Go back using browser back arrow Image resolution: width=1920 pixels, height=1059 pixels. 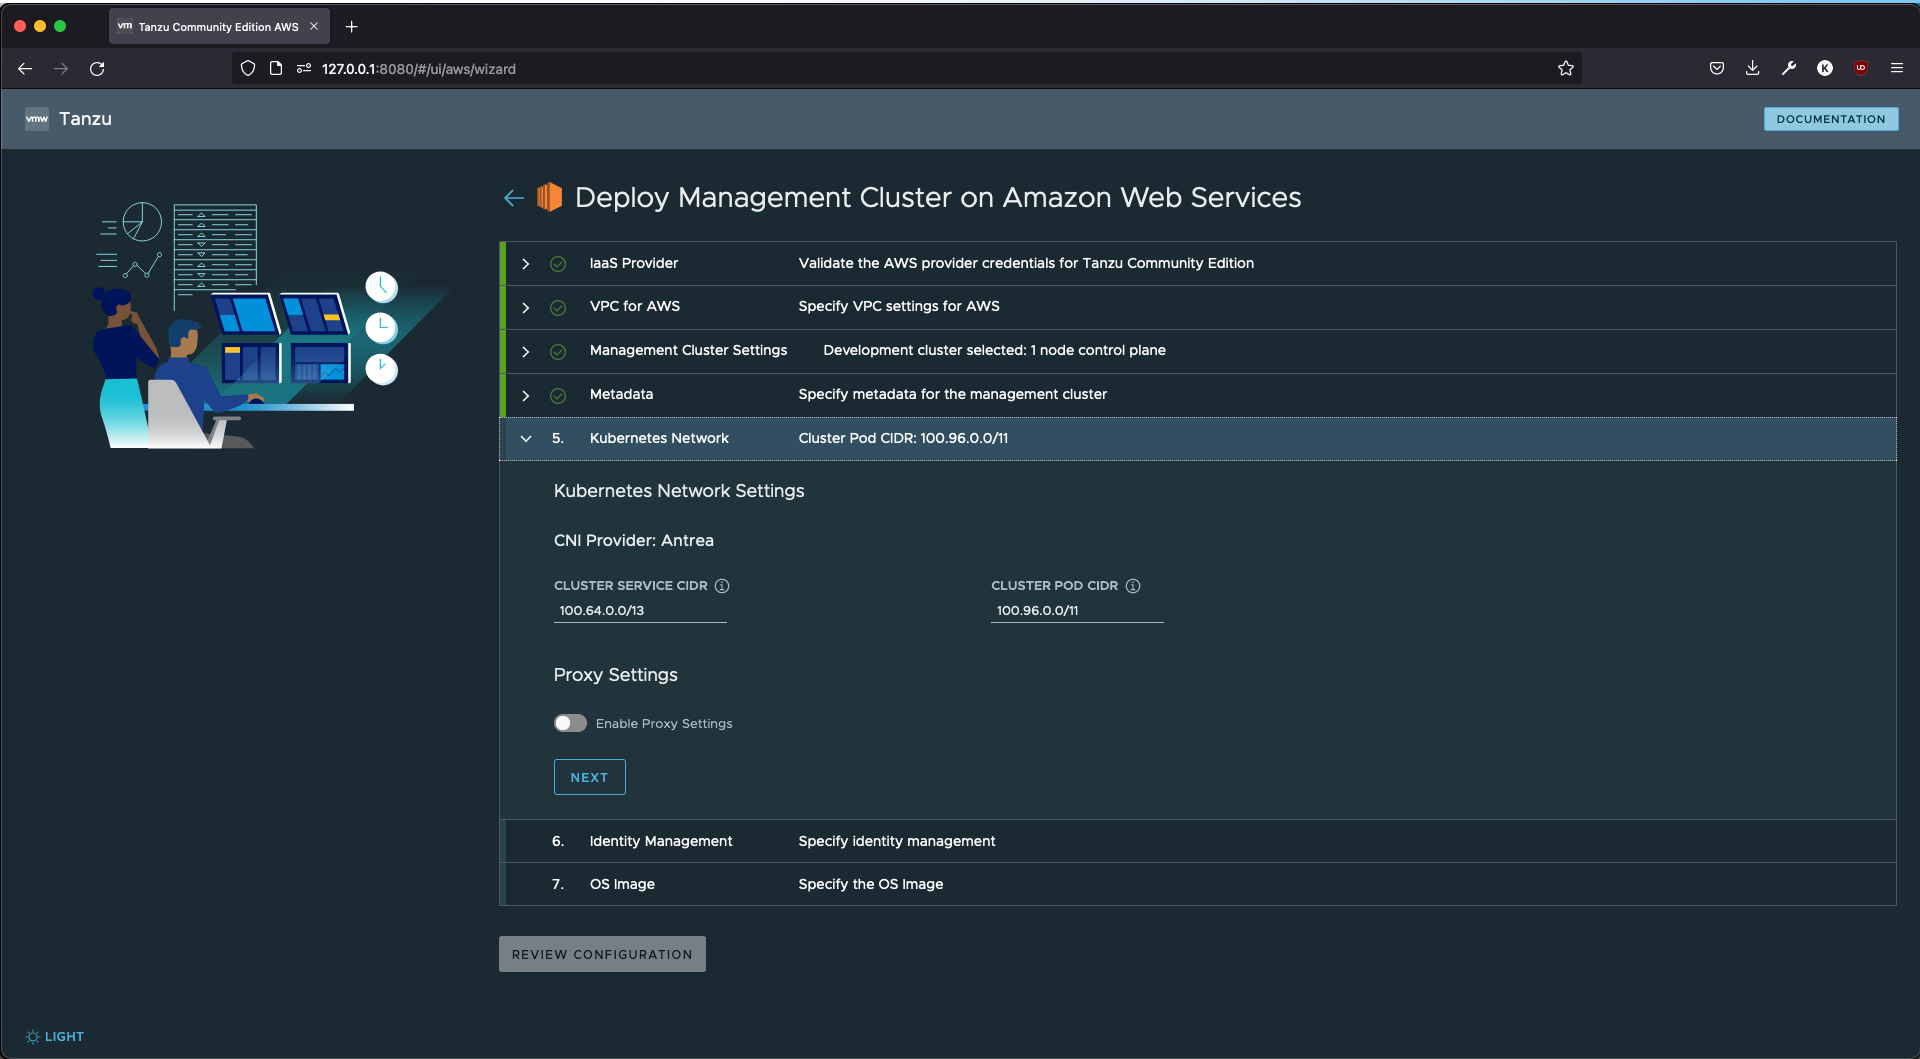[25, 69]
